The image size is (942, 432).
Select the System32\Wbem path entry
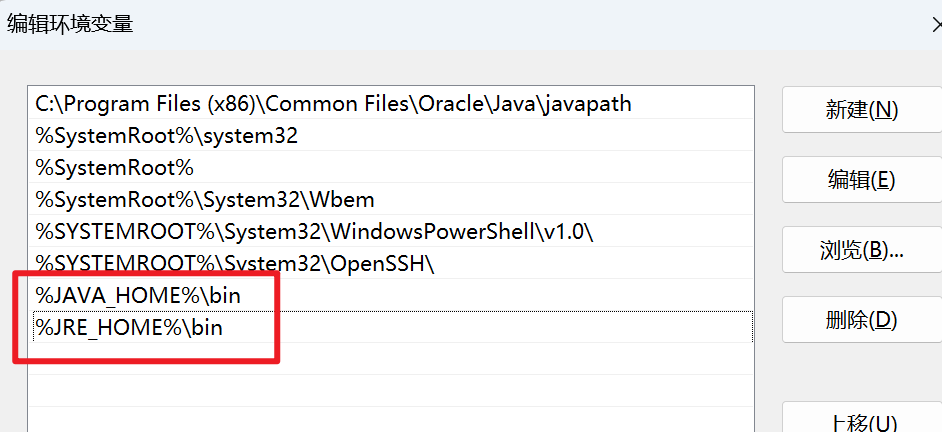tap(390, 199)
